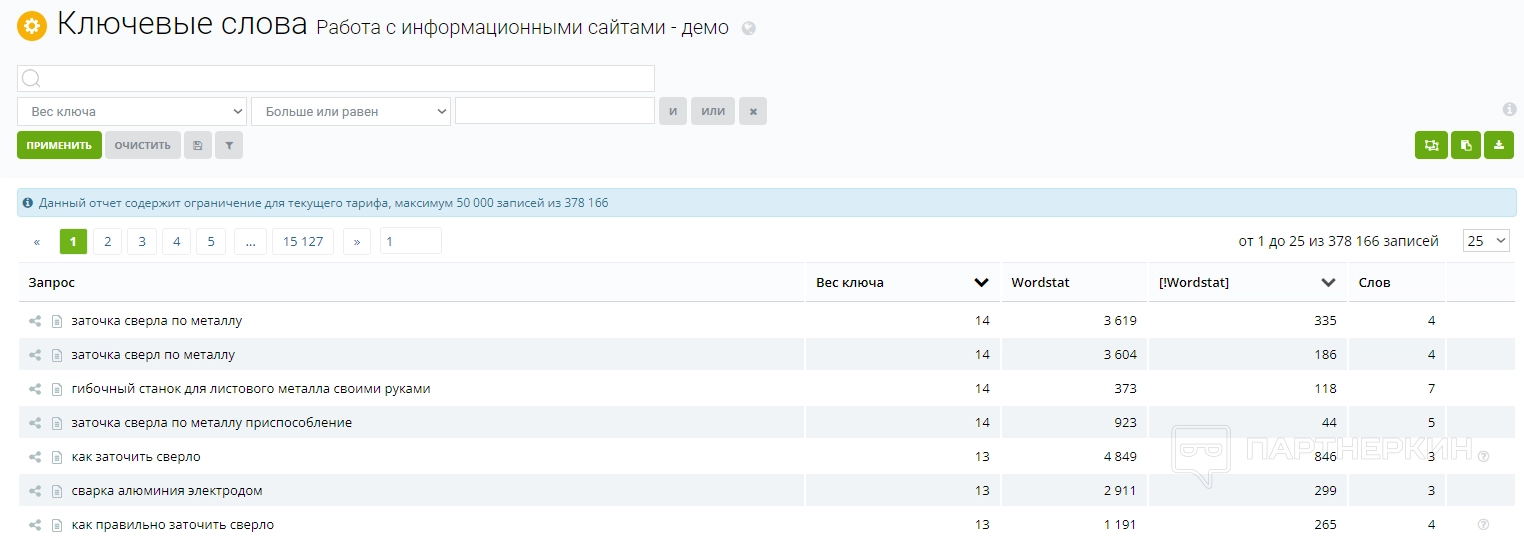This screenshot has height=541, width=1524.
Task: Click the save filter floppy disk icon
Action: (197, 145)
